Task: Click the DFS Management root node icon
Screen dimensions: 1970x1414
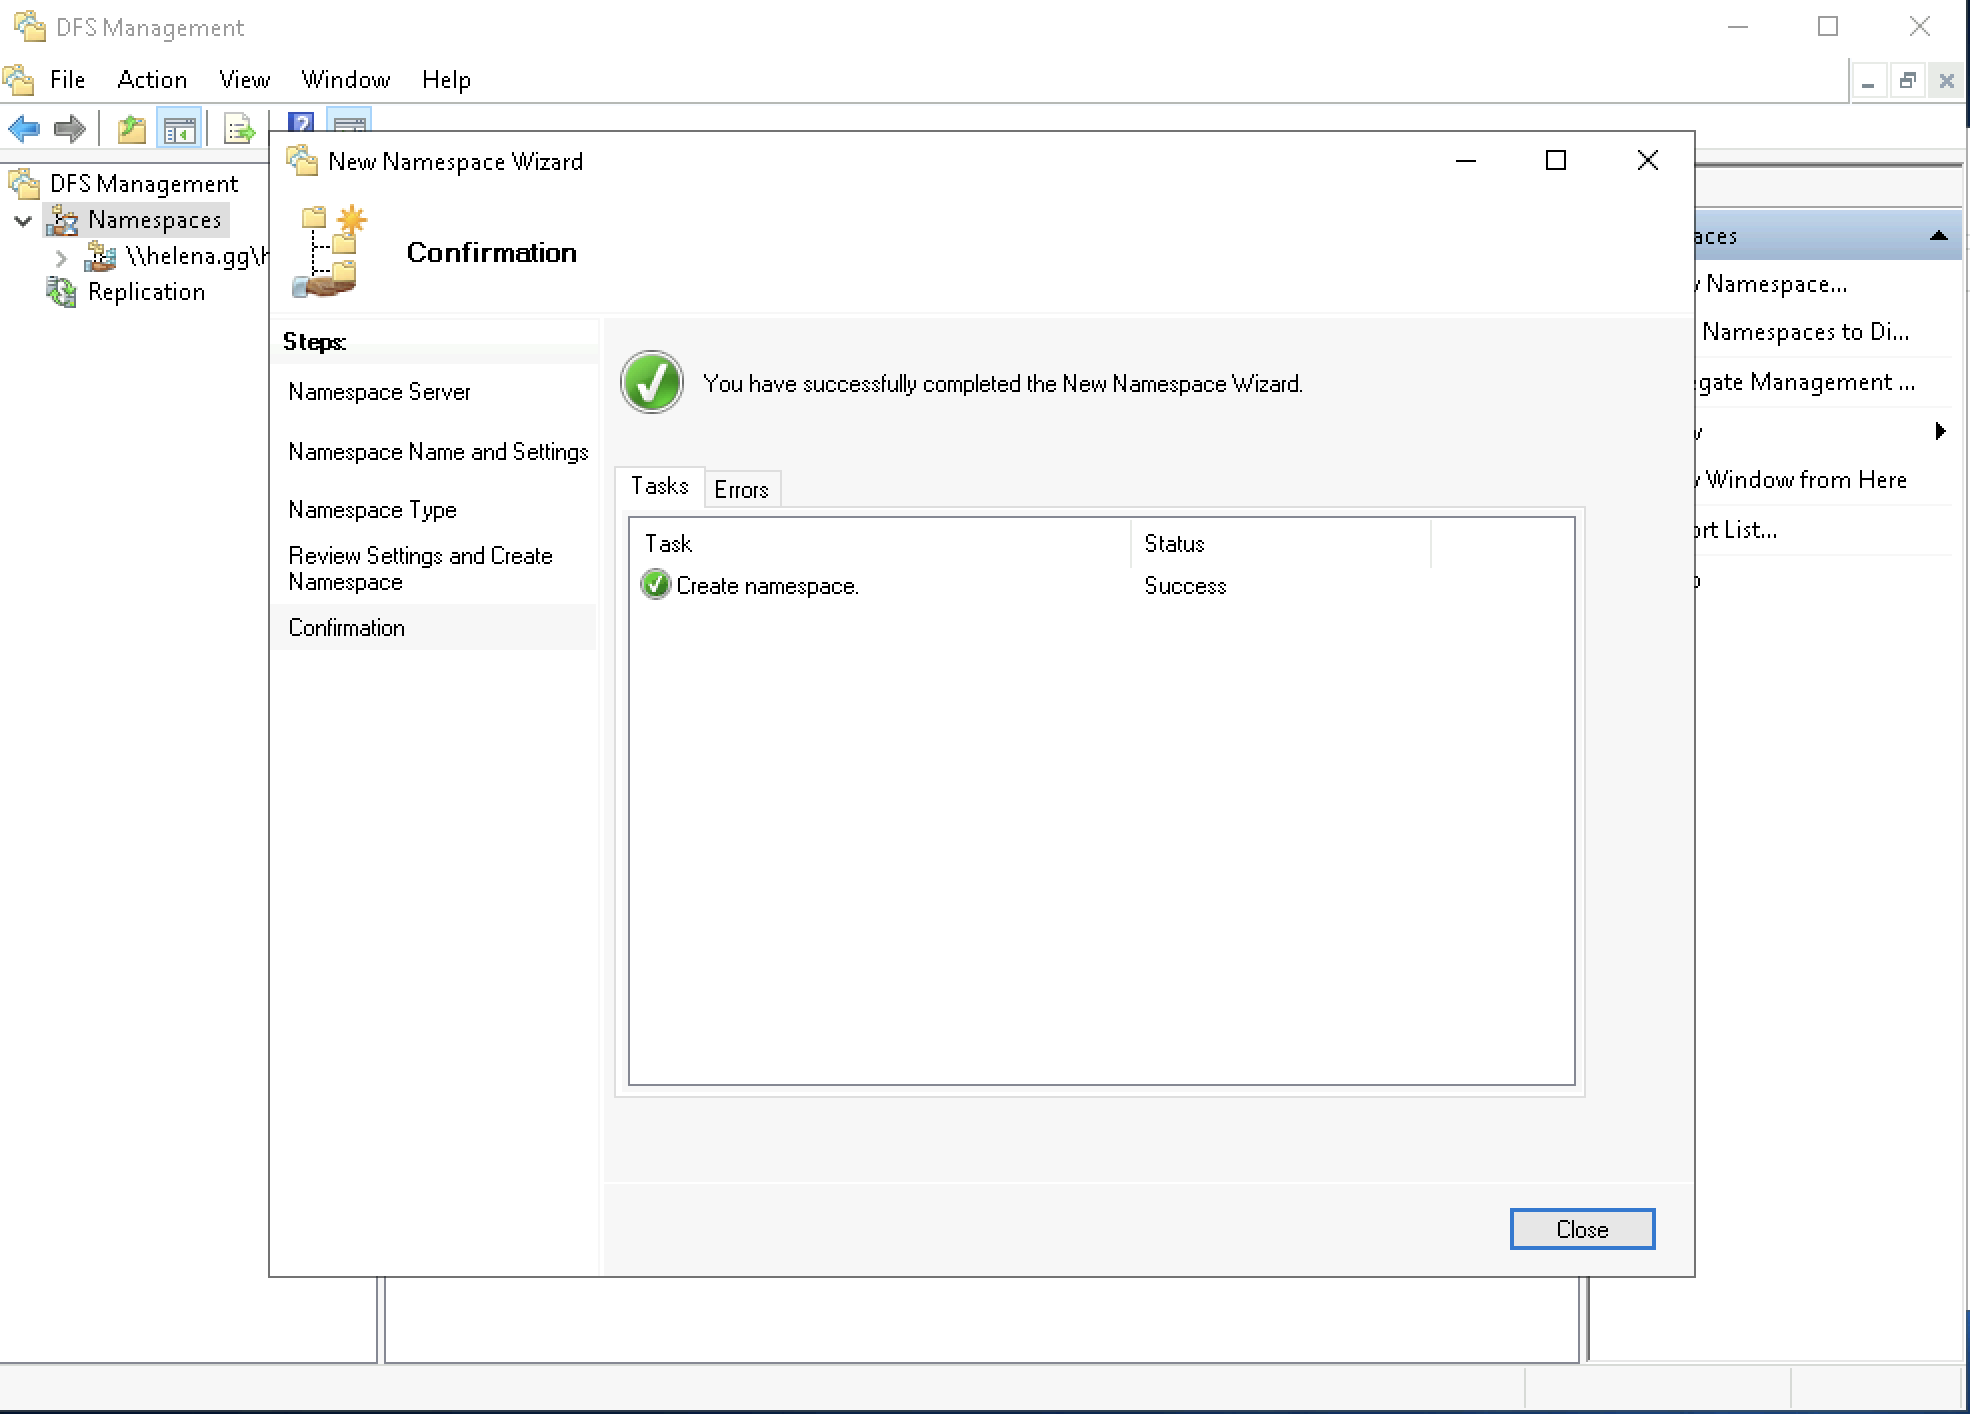Action: click(x=24, y=184)
